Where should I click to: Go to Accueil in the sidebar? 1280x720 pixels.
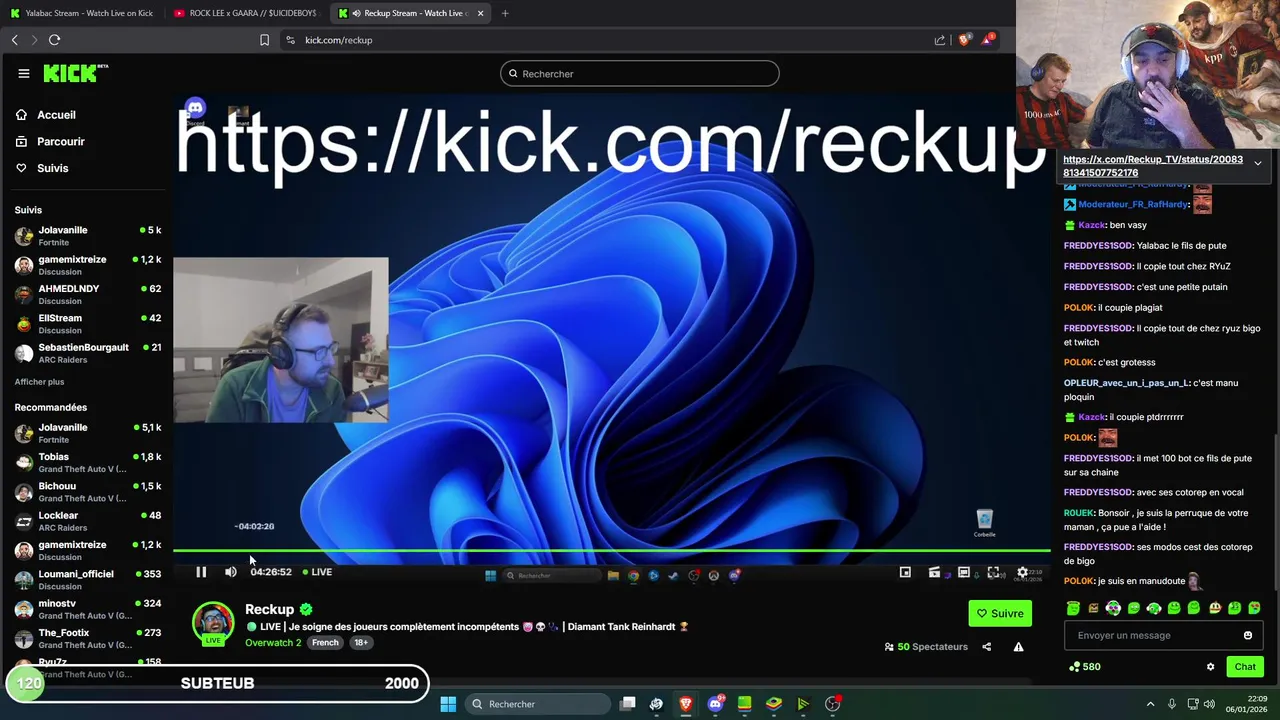pyautogui.click(x=46, y=115)
